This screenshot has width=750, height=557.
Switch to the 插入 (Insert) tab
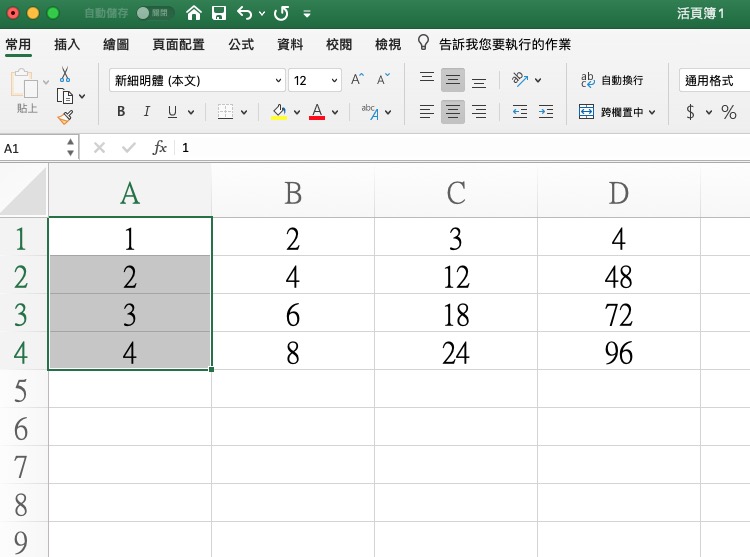pyautogui.click(x=67, y=44)
